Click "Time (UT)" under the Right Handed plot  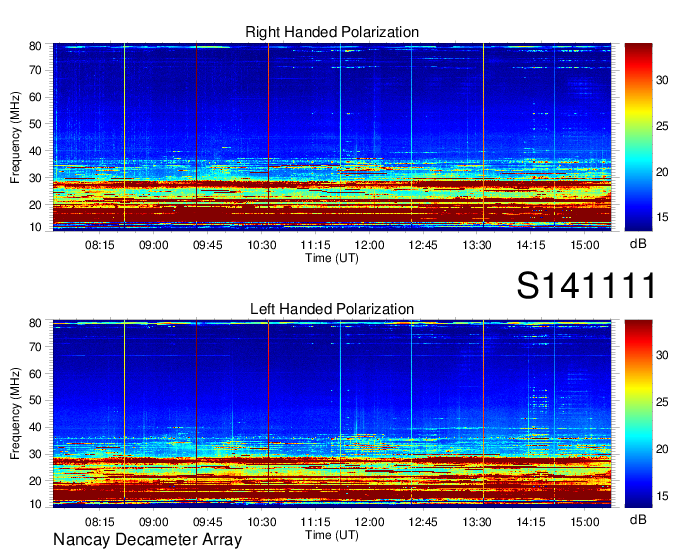[332, 258]
